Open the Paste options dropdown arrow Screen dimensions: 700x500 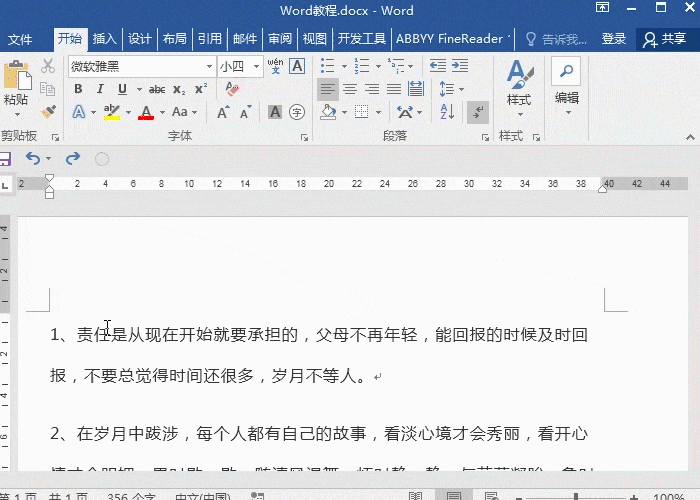tap(17, 115)
